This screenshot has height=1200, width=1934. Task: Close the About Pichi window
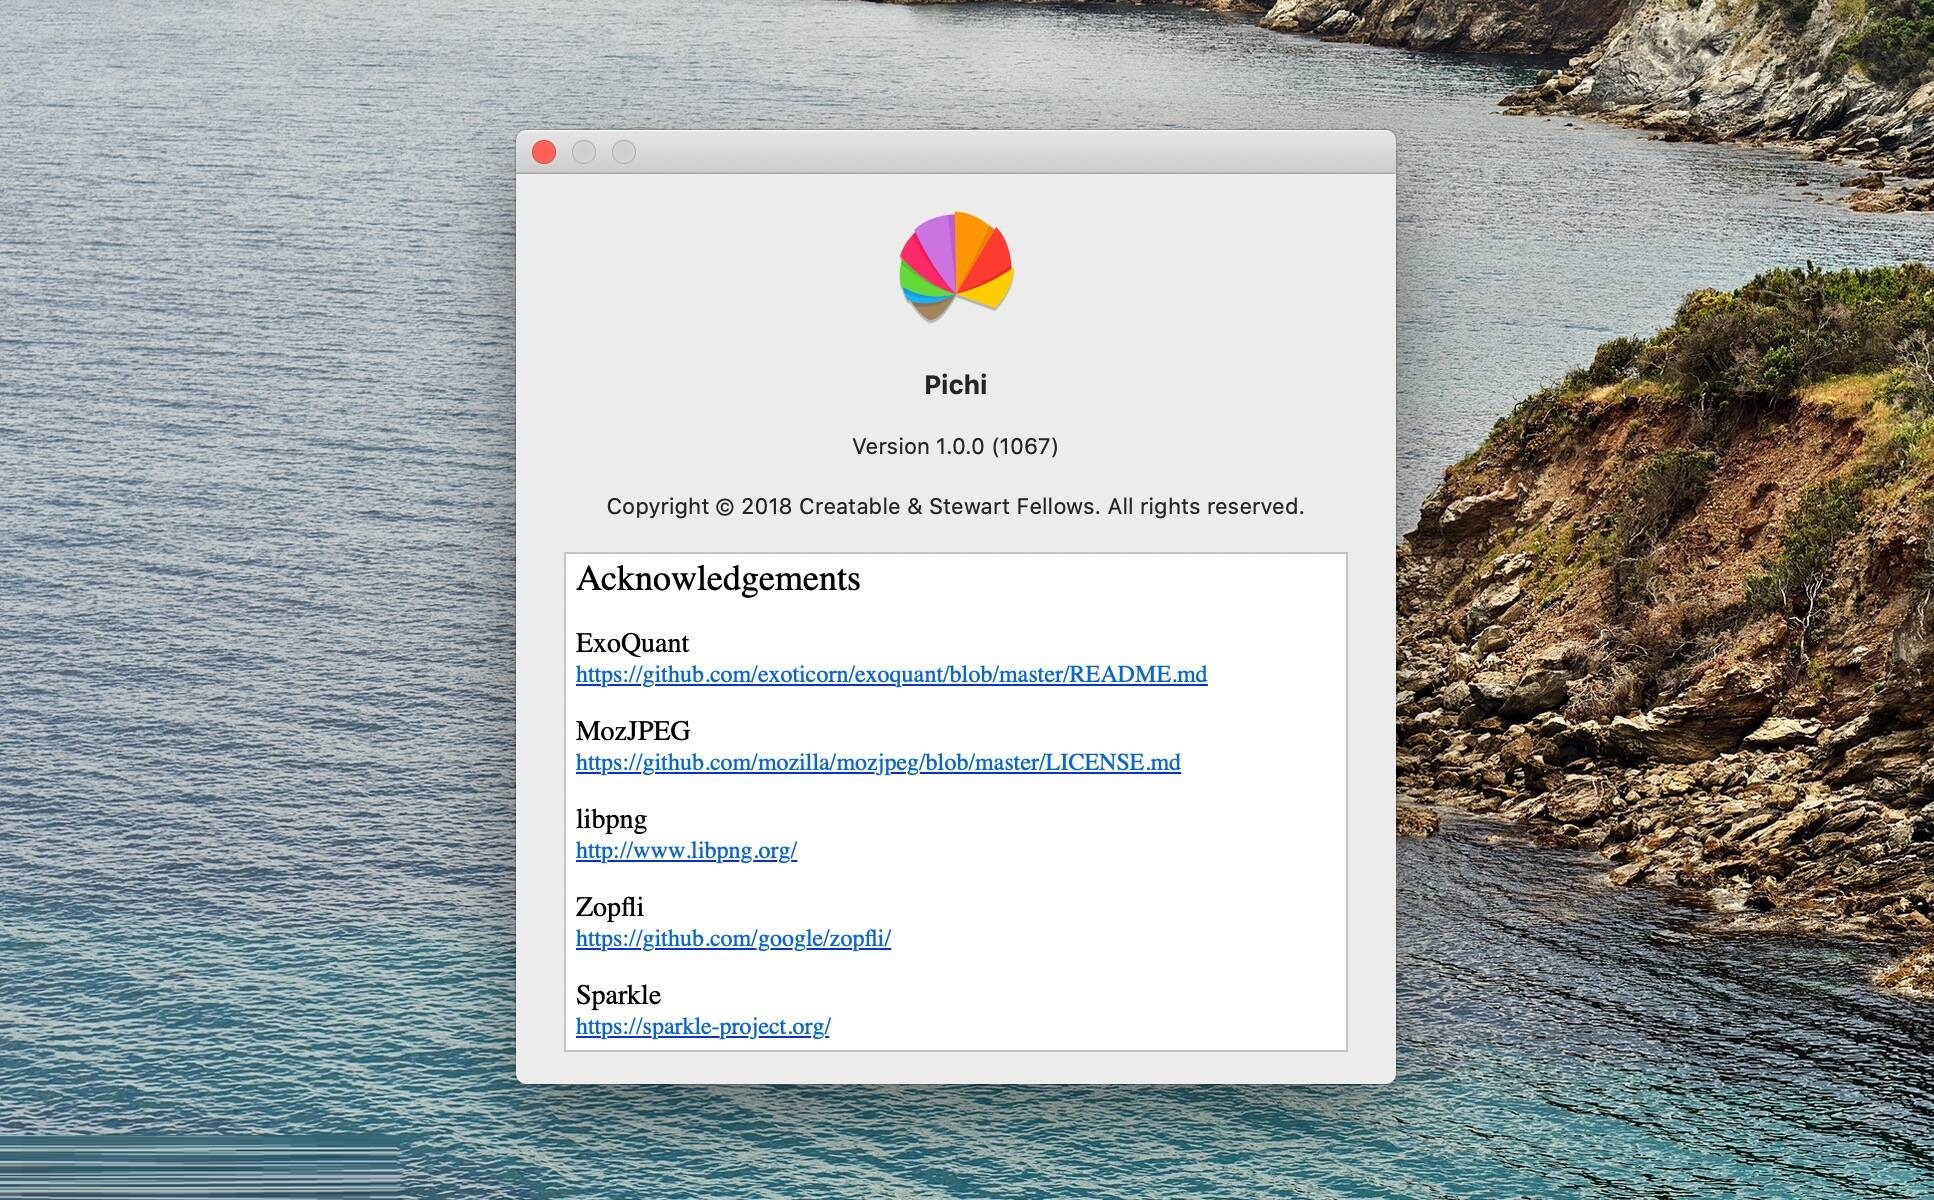tap(544, 152)
